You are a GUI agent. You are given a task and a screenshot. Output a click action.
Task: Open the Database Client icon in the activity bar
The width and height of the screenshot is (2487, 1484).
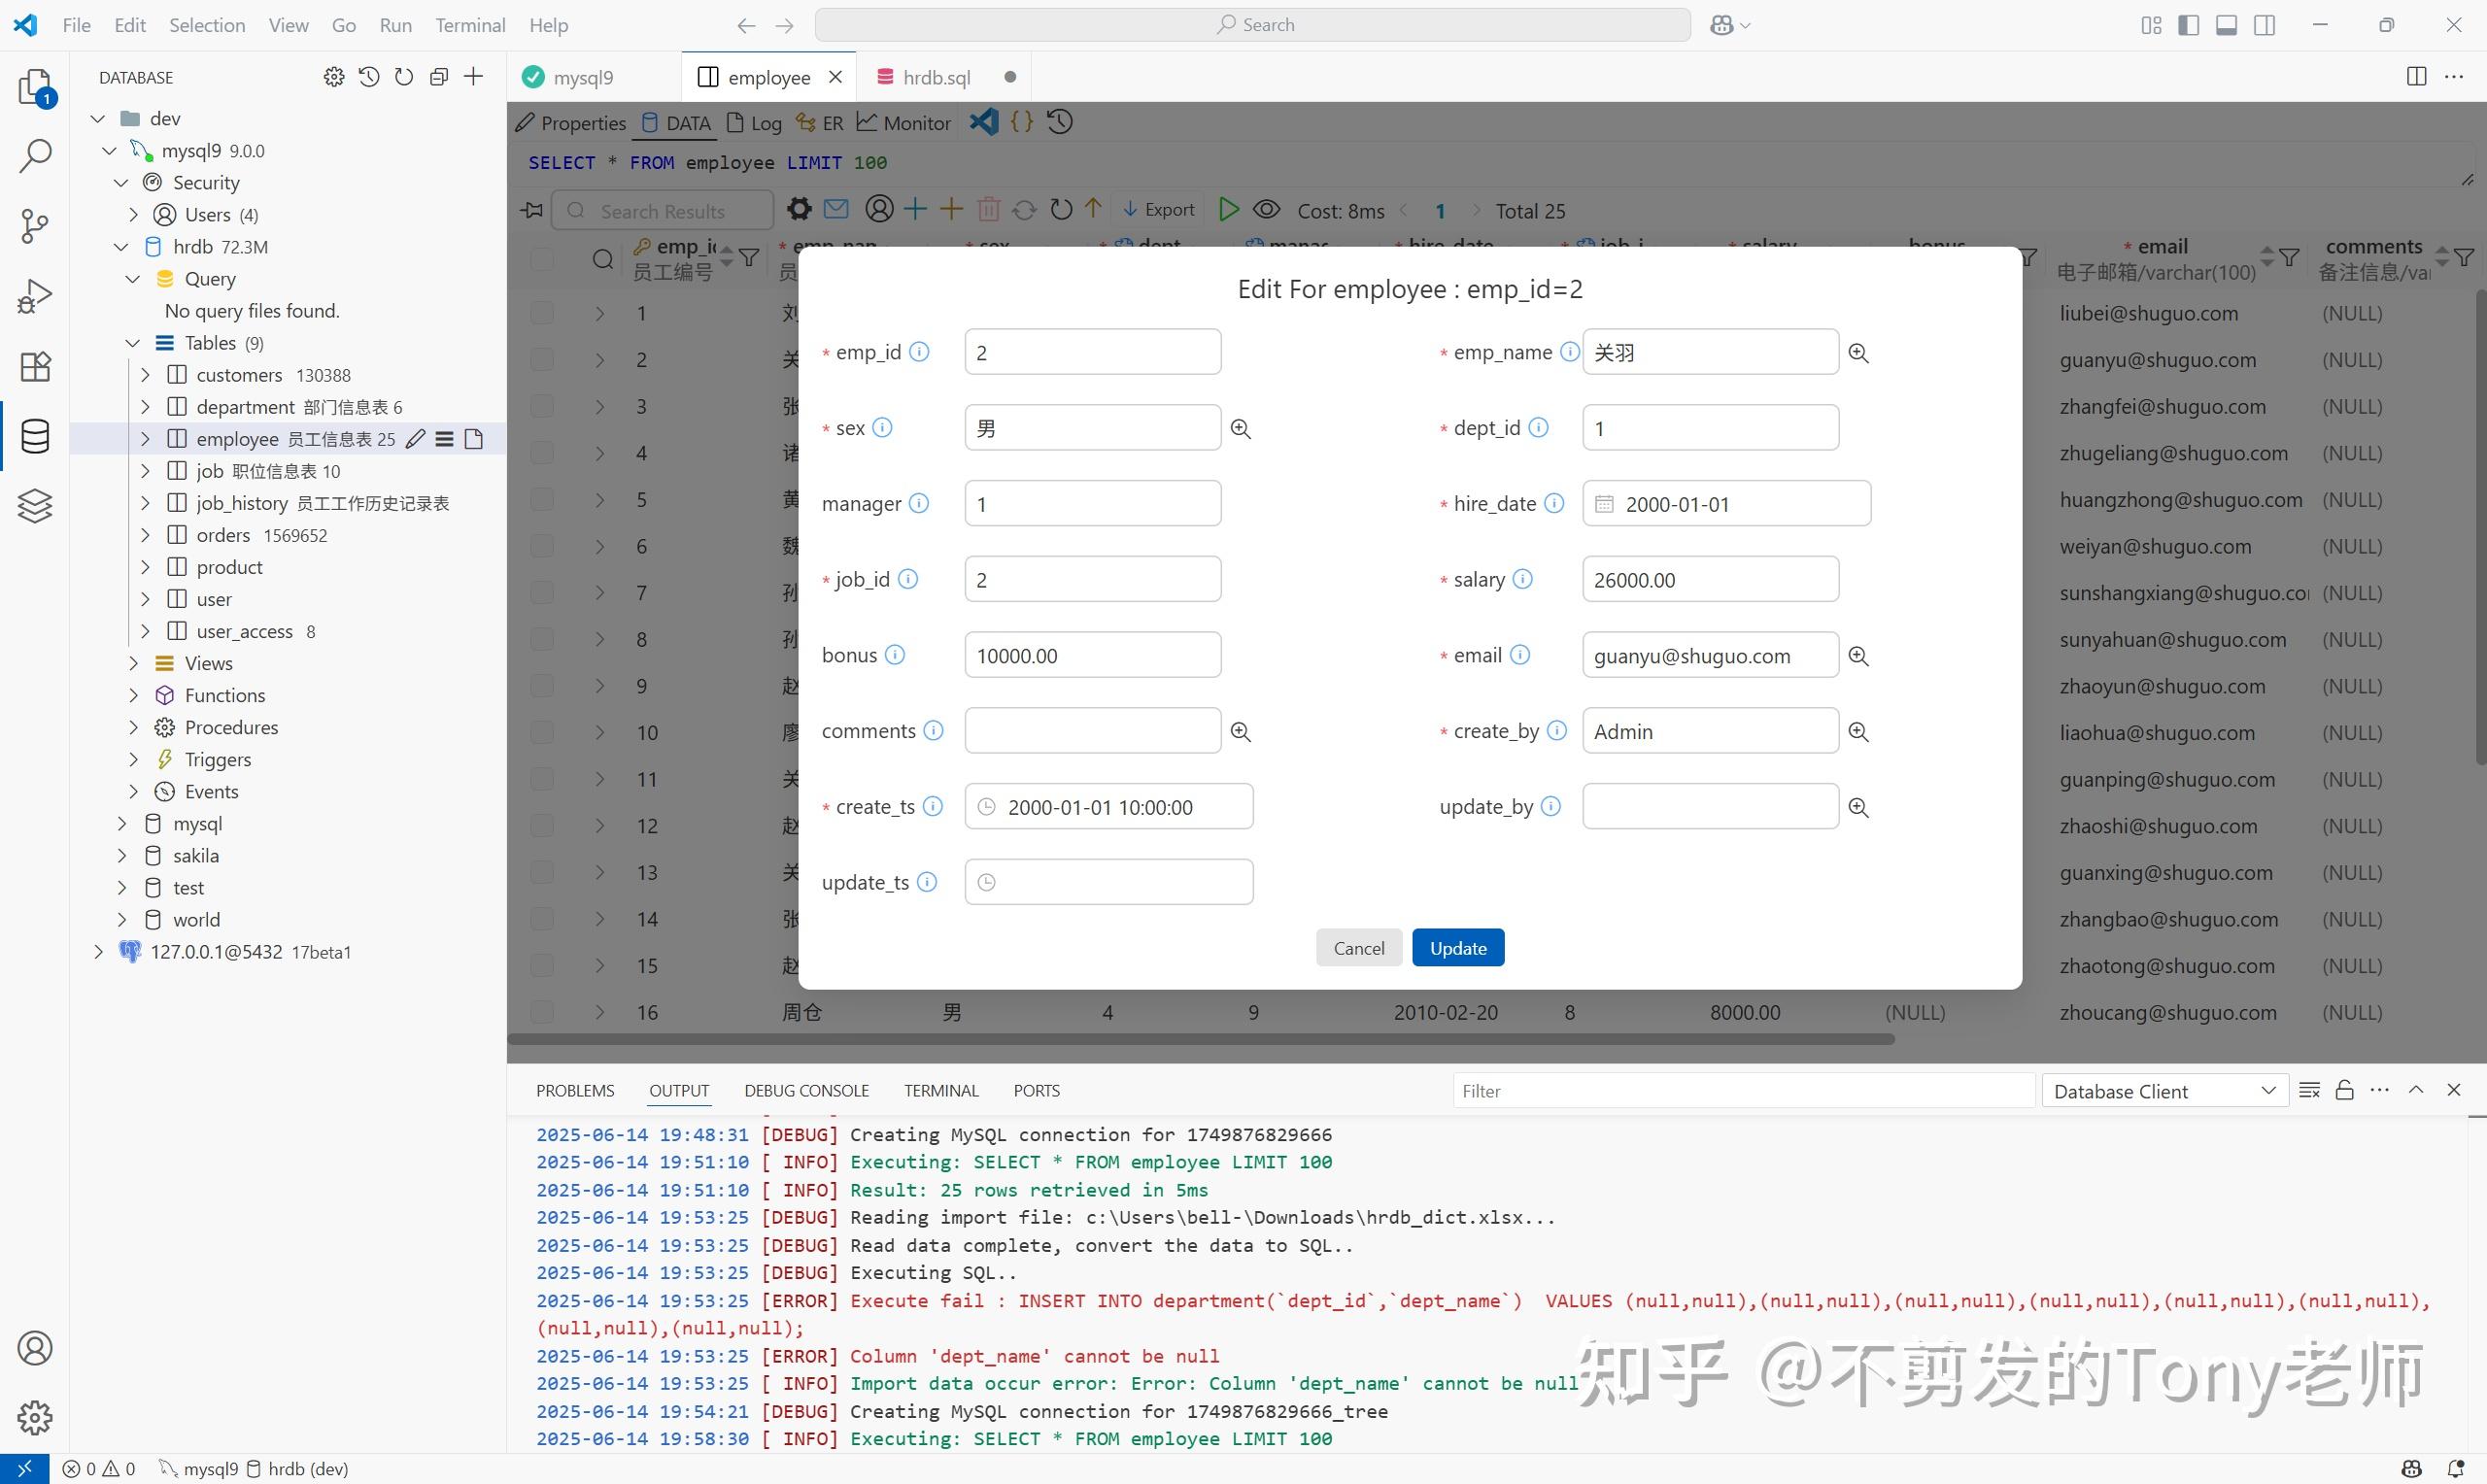tap(35, 436)
